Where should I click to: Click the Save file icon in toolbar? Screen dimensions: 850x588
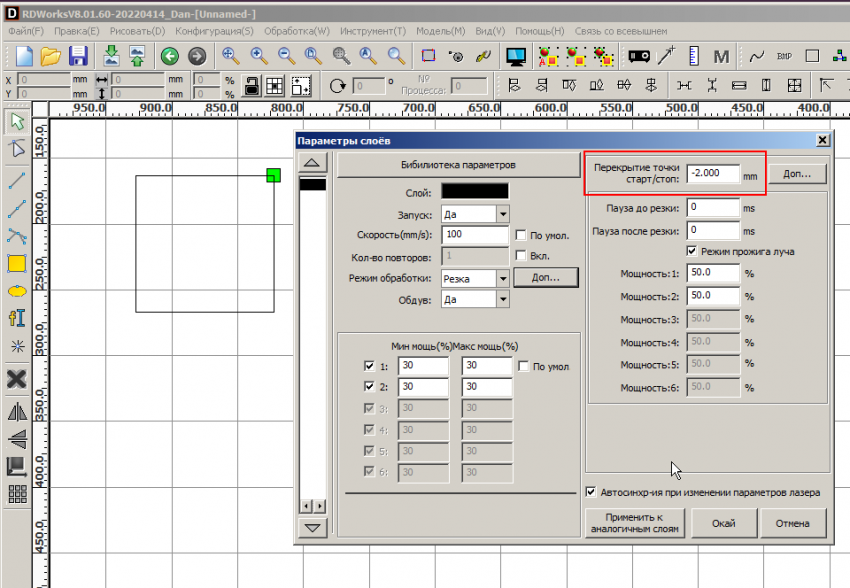pos(77,56)
